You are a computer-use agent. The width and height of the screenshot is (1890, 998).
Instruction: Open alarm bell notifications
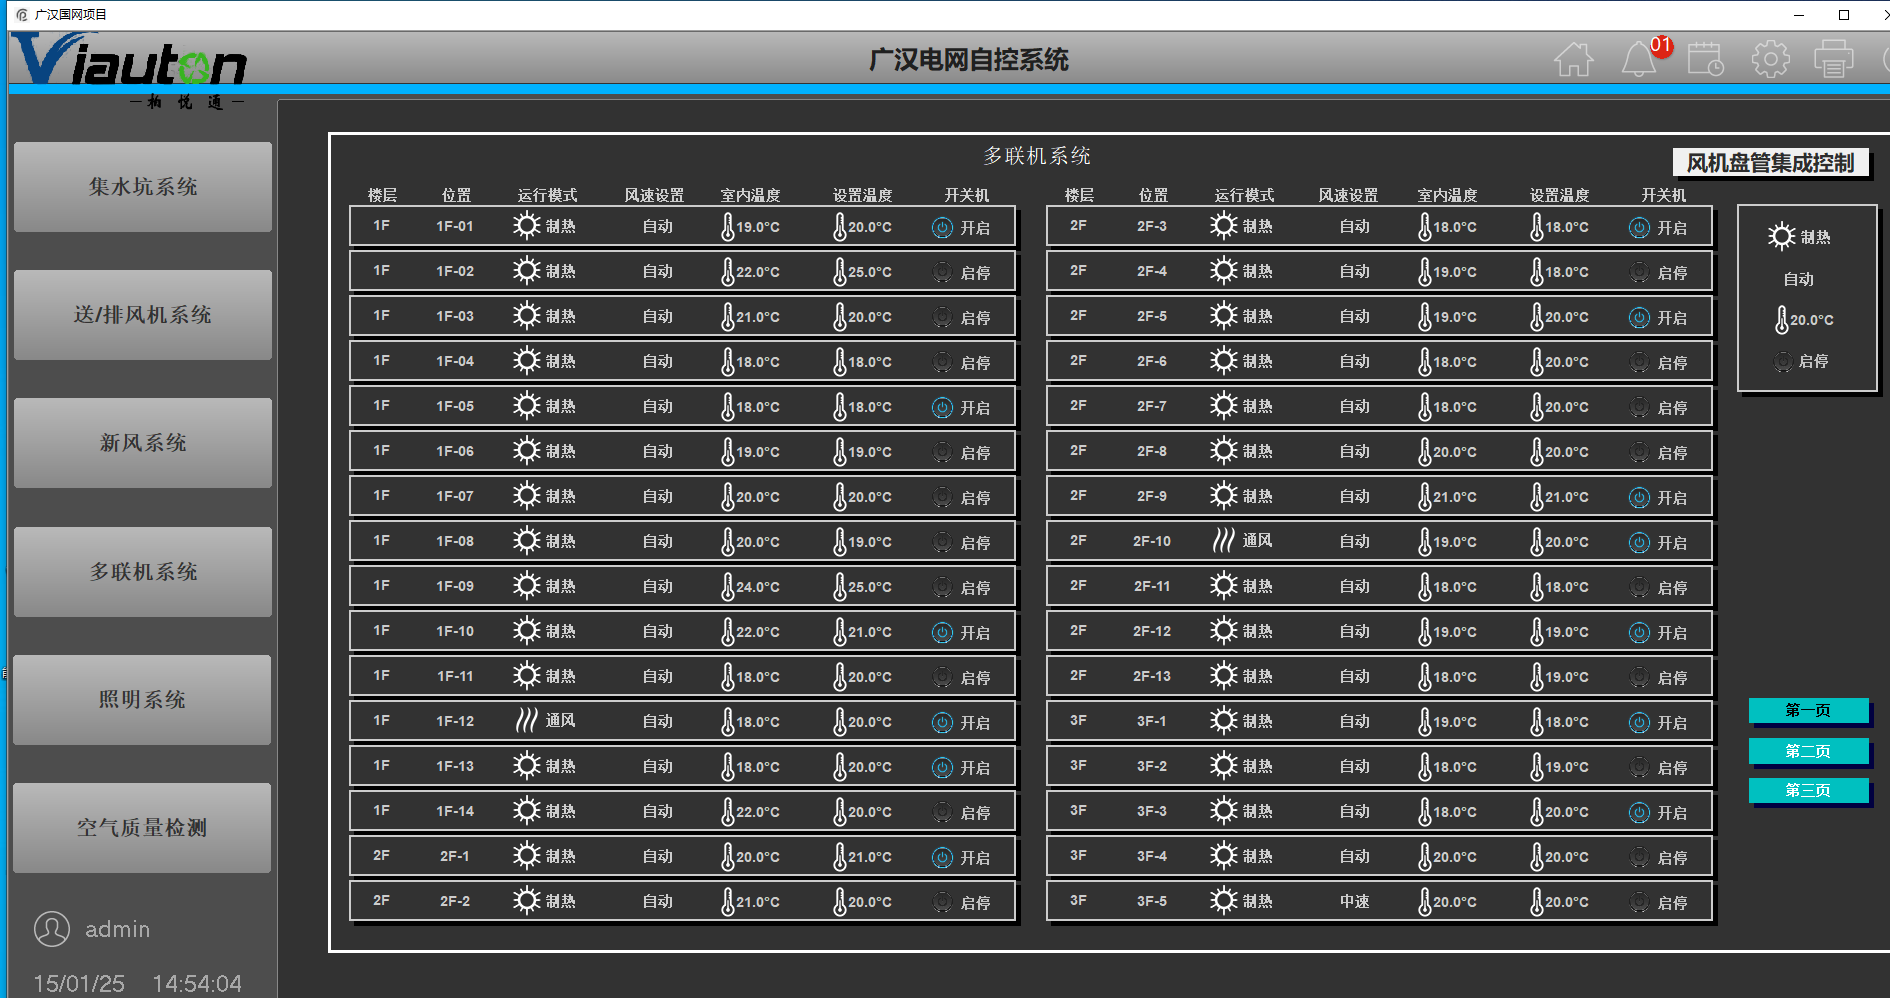(1638, 59)
